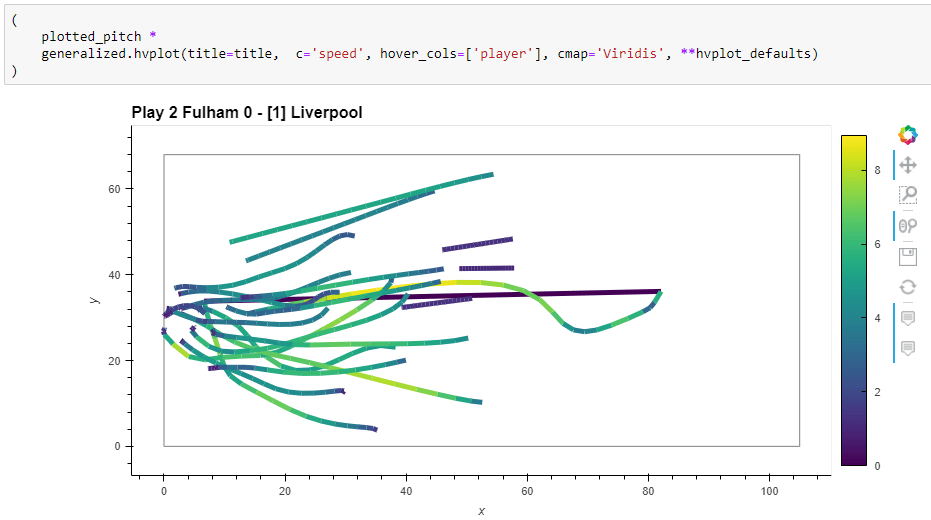This screenshot has width=931, height=520.
Task: Save the plot with the Save icon
Action: [908, 257]
